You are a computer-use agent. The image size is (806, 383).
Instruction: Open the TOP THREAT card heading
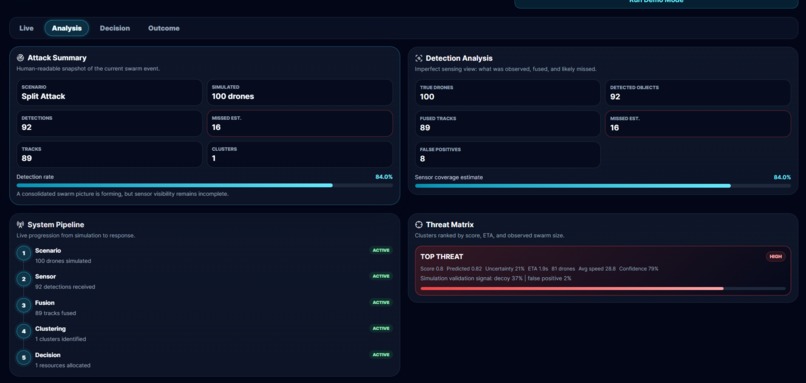pyautogui.click(x=442, y=257)
